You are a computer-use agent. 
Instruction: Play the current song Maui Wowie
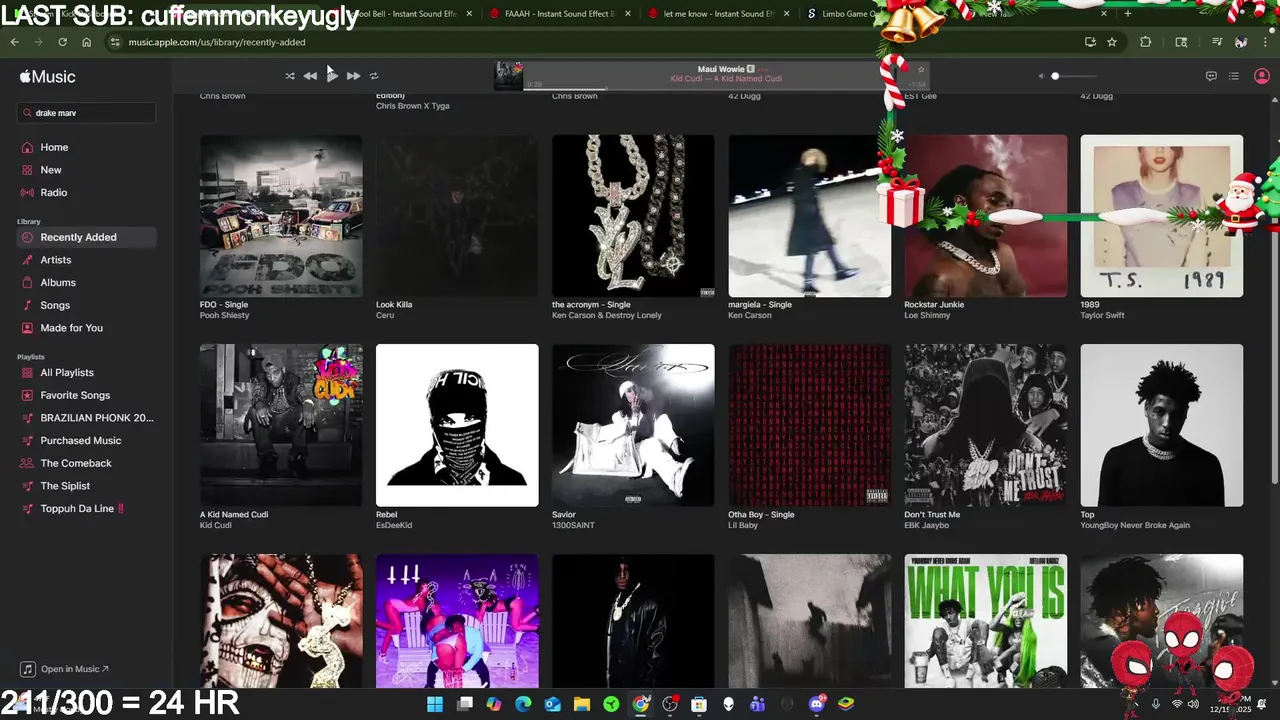[x=332, y=76]
